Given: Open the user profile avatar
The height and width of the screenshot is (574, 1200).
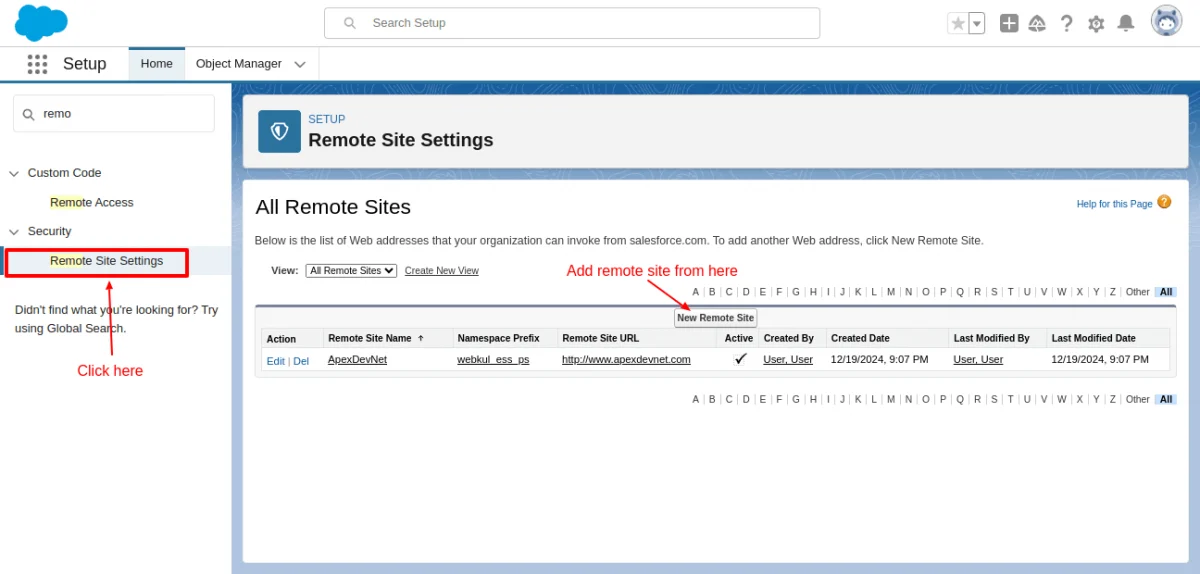Looking at the screenshot, I should (1166, 21).
